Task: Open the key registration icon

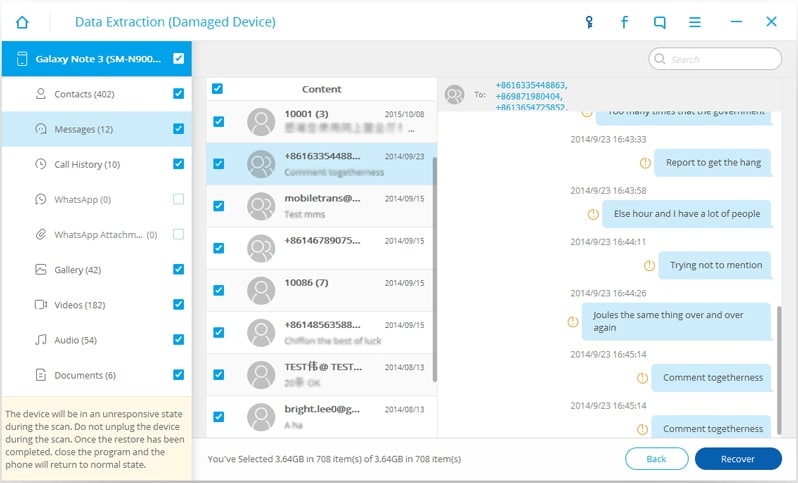Action: pos(589,22)
